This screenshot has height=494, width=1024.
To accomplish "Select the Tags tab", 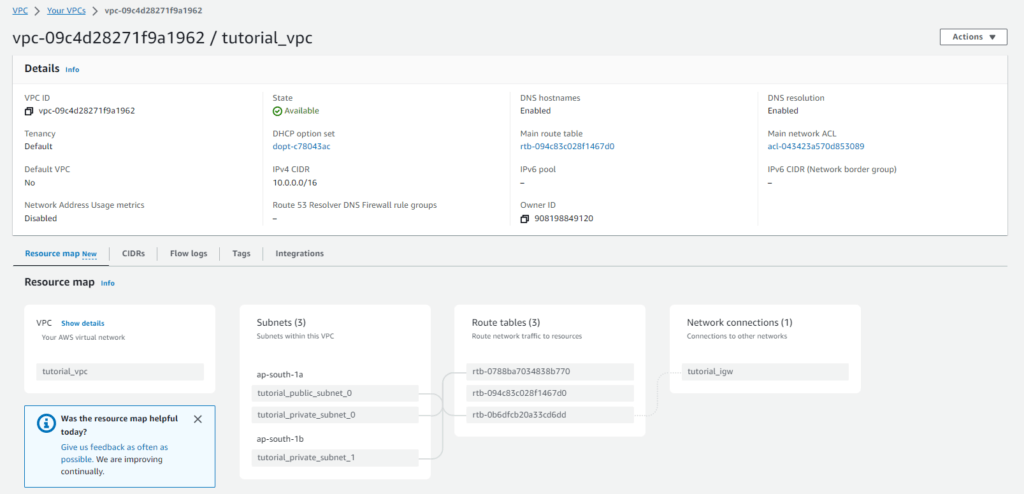I will point(241,254).
